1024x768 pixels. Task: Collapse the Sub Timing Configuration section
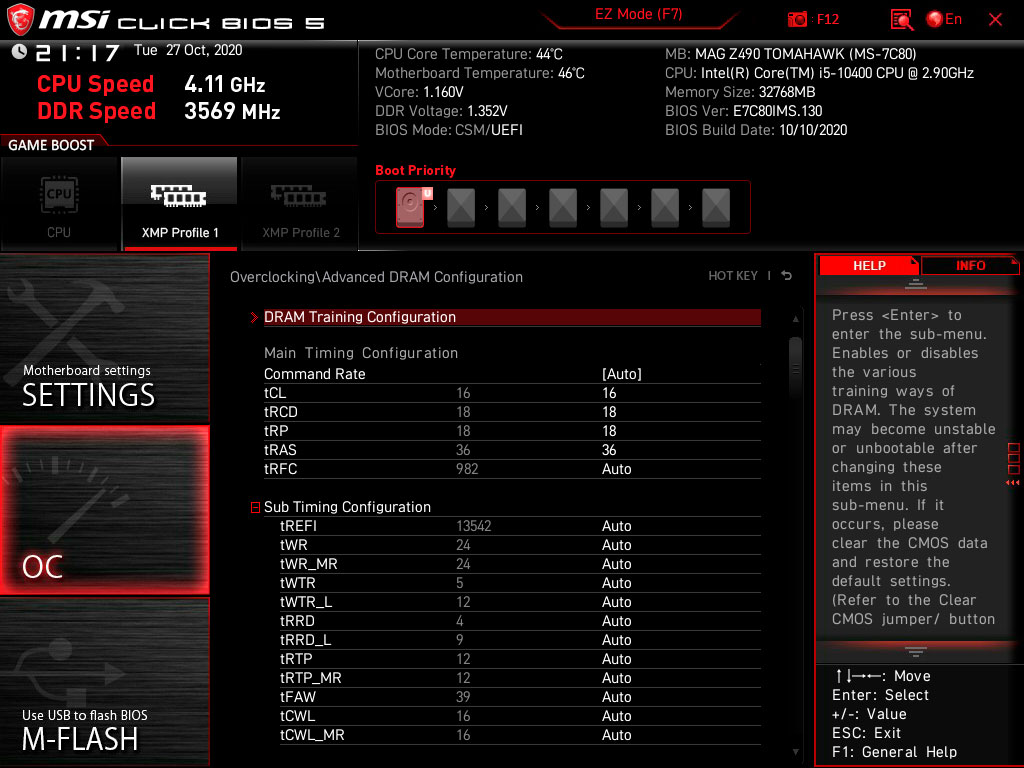pos(255,507)
